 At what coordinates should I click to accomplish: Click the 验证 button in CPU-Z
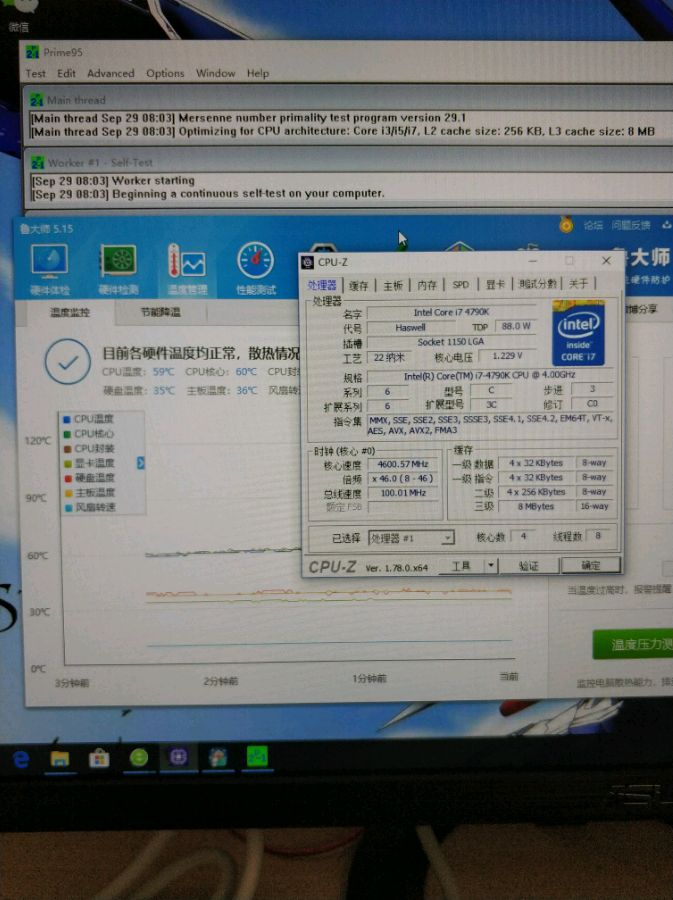click(528, 566)
